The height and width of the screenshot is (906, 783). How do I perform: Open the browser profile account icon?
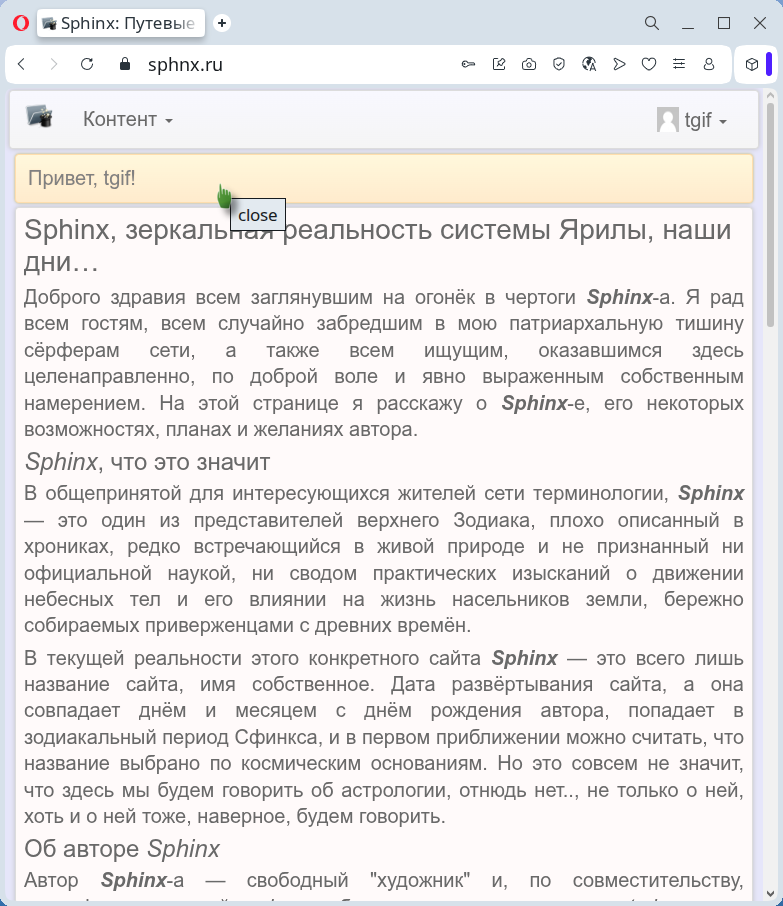pos(709,65)
